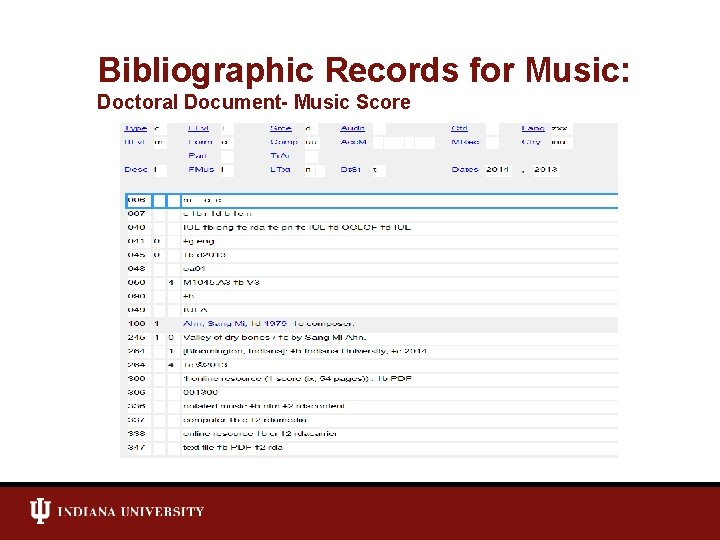Image resolution: width=720 pixels, height=540 pixels.
Task: Click the 007 field row
Action: click(371, 214)
